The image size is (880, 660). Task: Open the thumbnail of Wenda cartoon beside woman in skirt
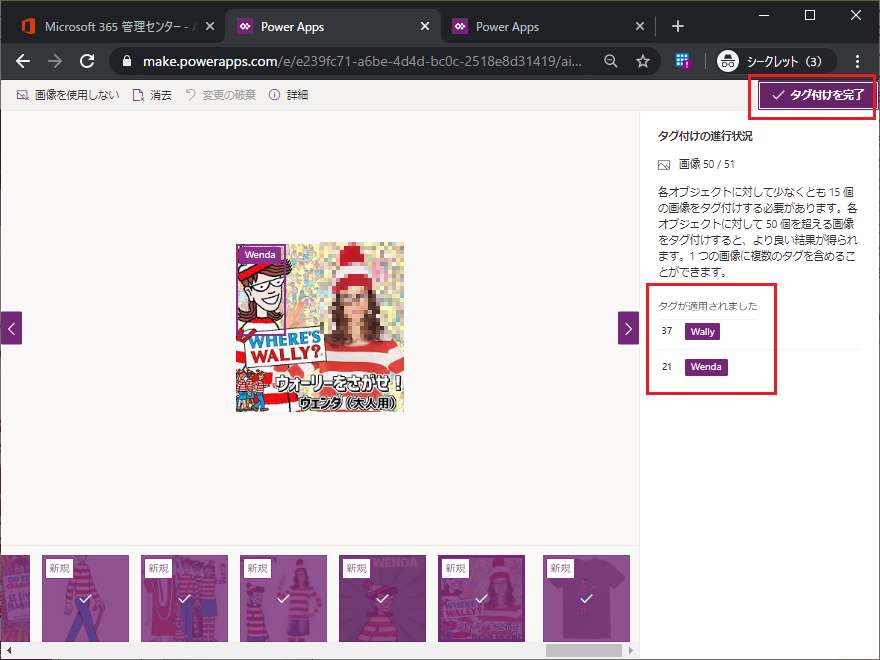coord(283,598)
